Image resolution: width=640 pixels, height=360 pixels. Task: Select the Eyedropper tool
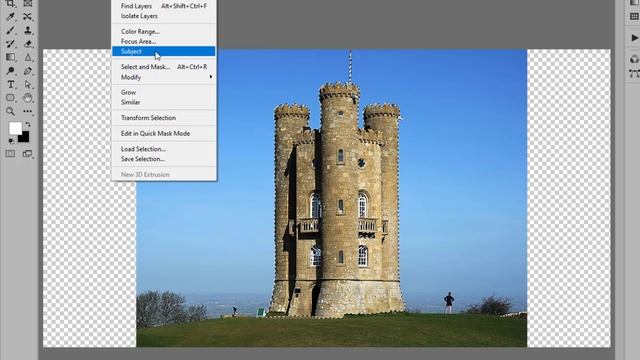point(11,17)
